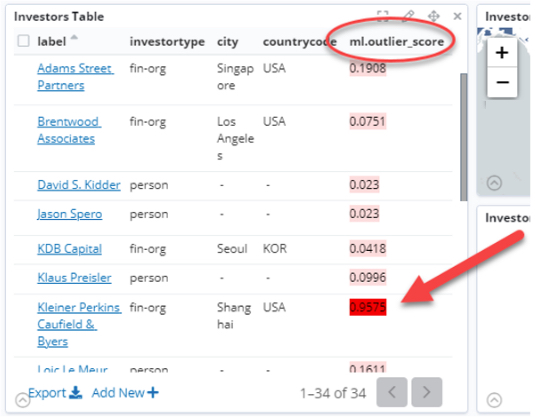The image size is (536, 419).
Task: Toggle the select-all checkbox beside label
Action: point(24,41)
